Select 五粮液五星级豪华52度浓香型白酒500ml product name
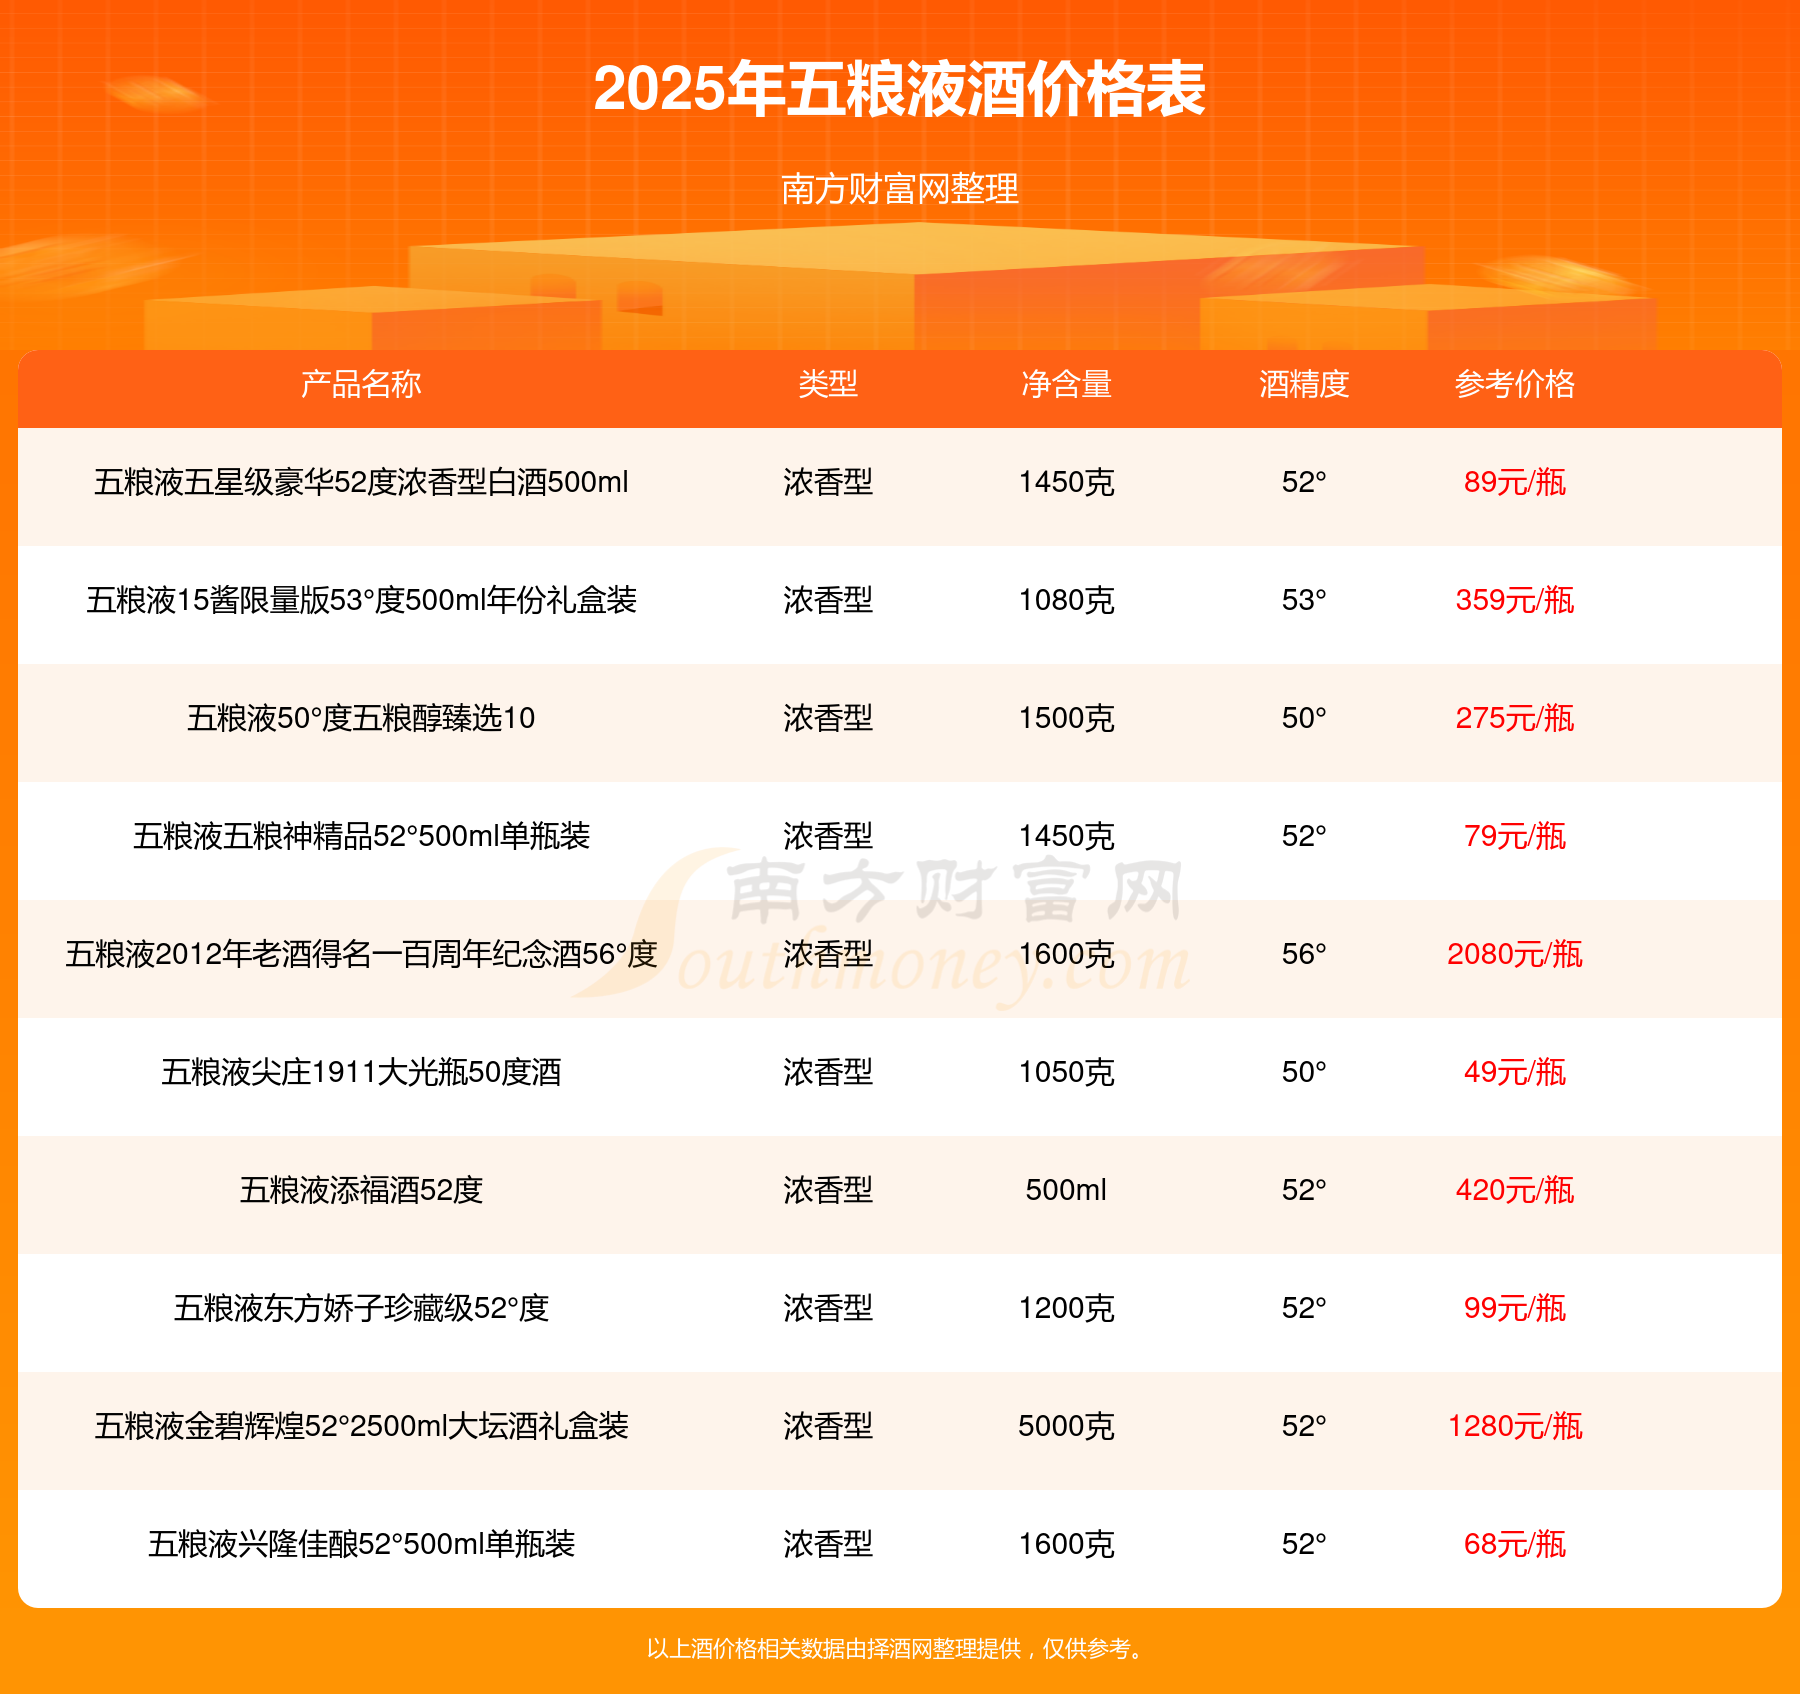Viewport: 1800px width, 1694px height. [x=361, y=482]
